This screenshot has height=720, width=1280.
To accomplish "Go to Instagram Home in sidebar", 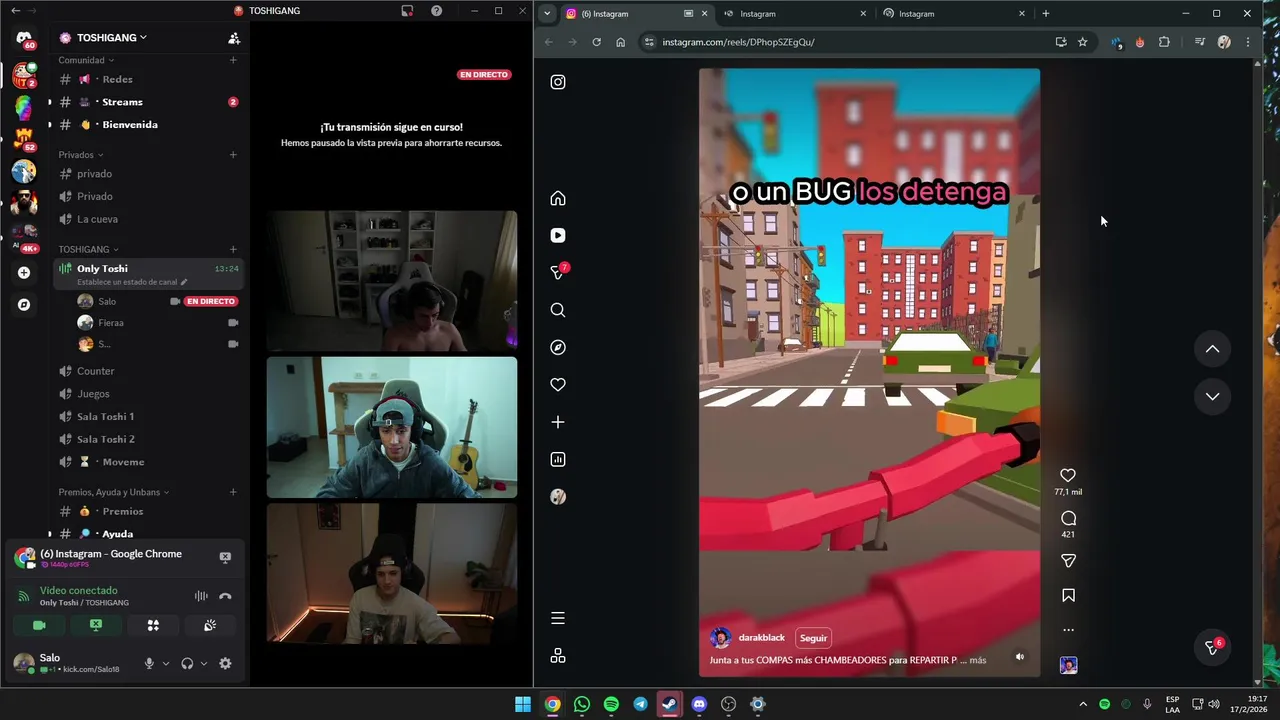I will (558, 198).
